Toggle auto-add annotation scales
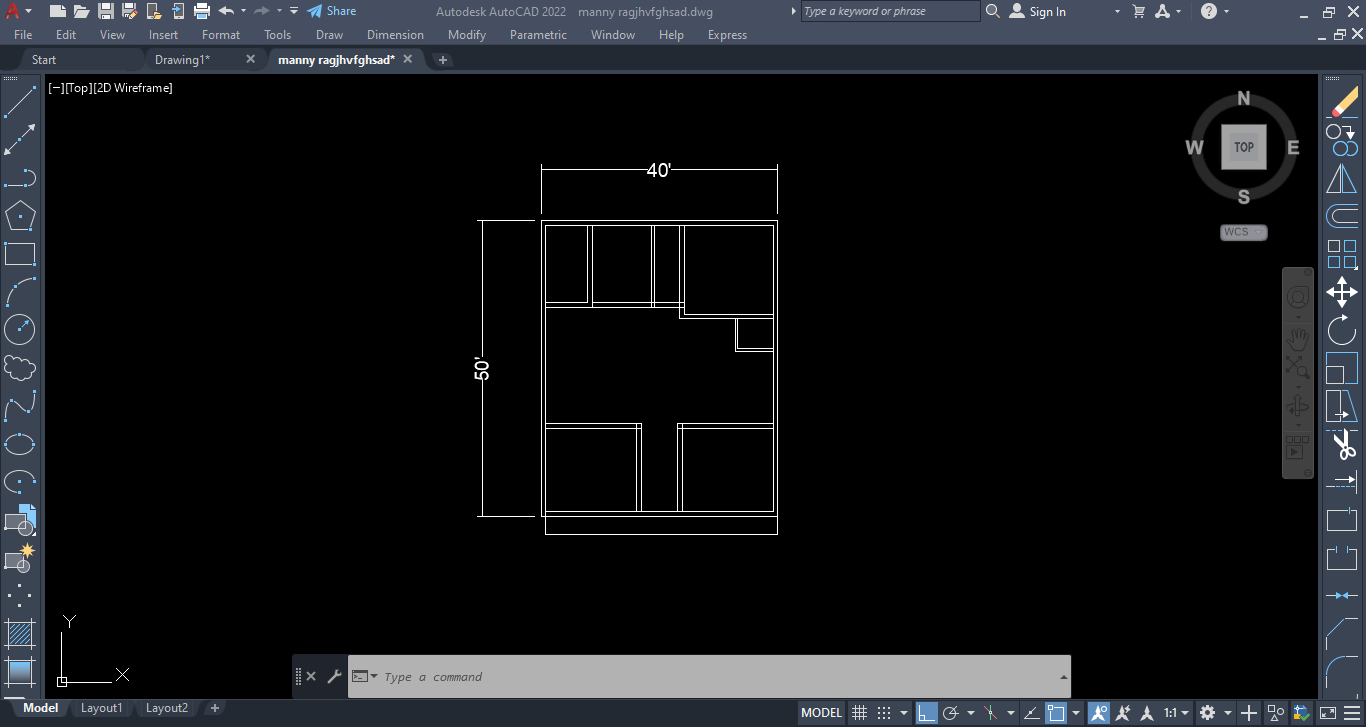The image size is (1366, 727). pos(1123,712)
